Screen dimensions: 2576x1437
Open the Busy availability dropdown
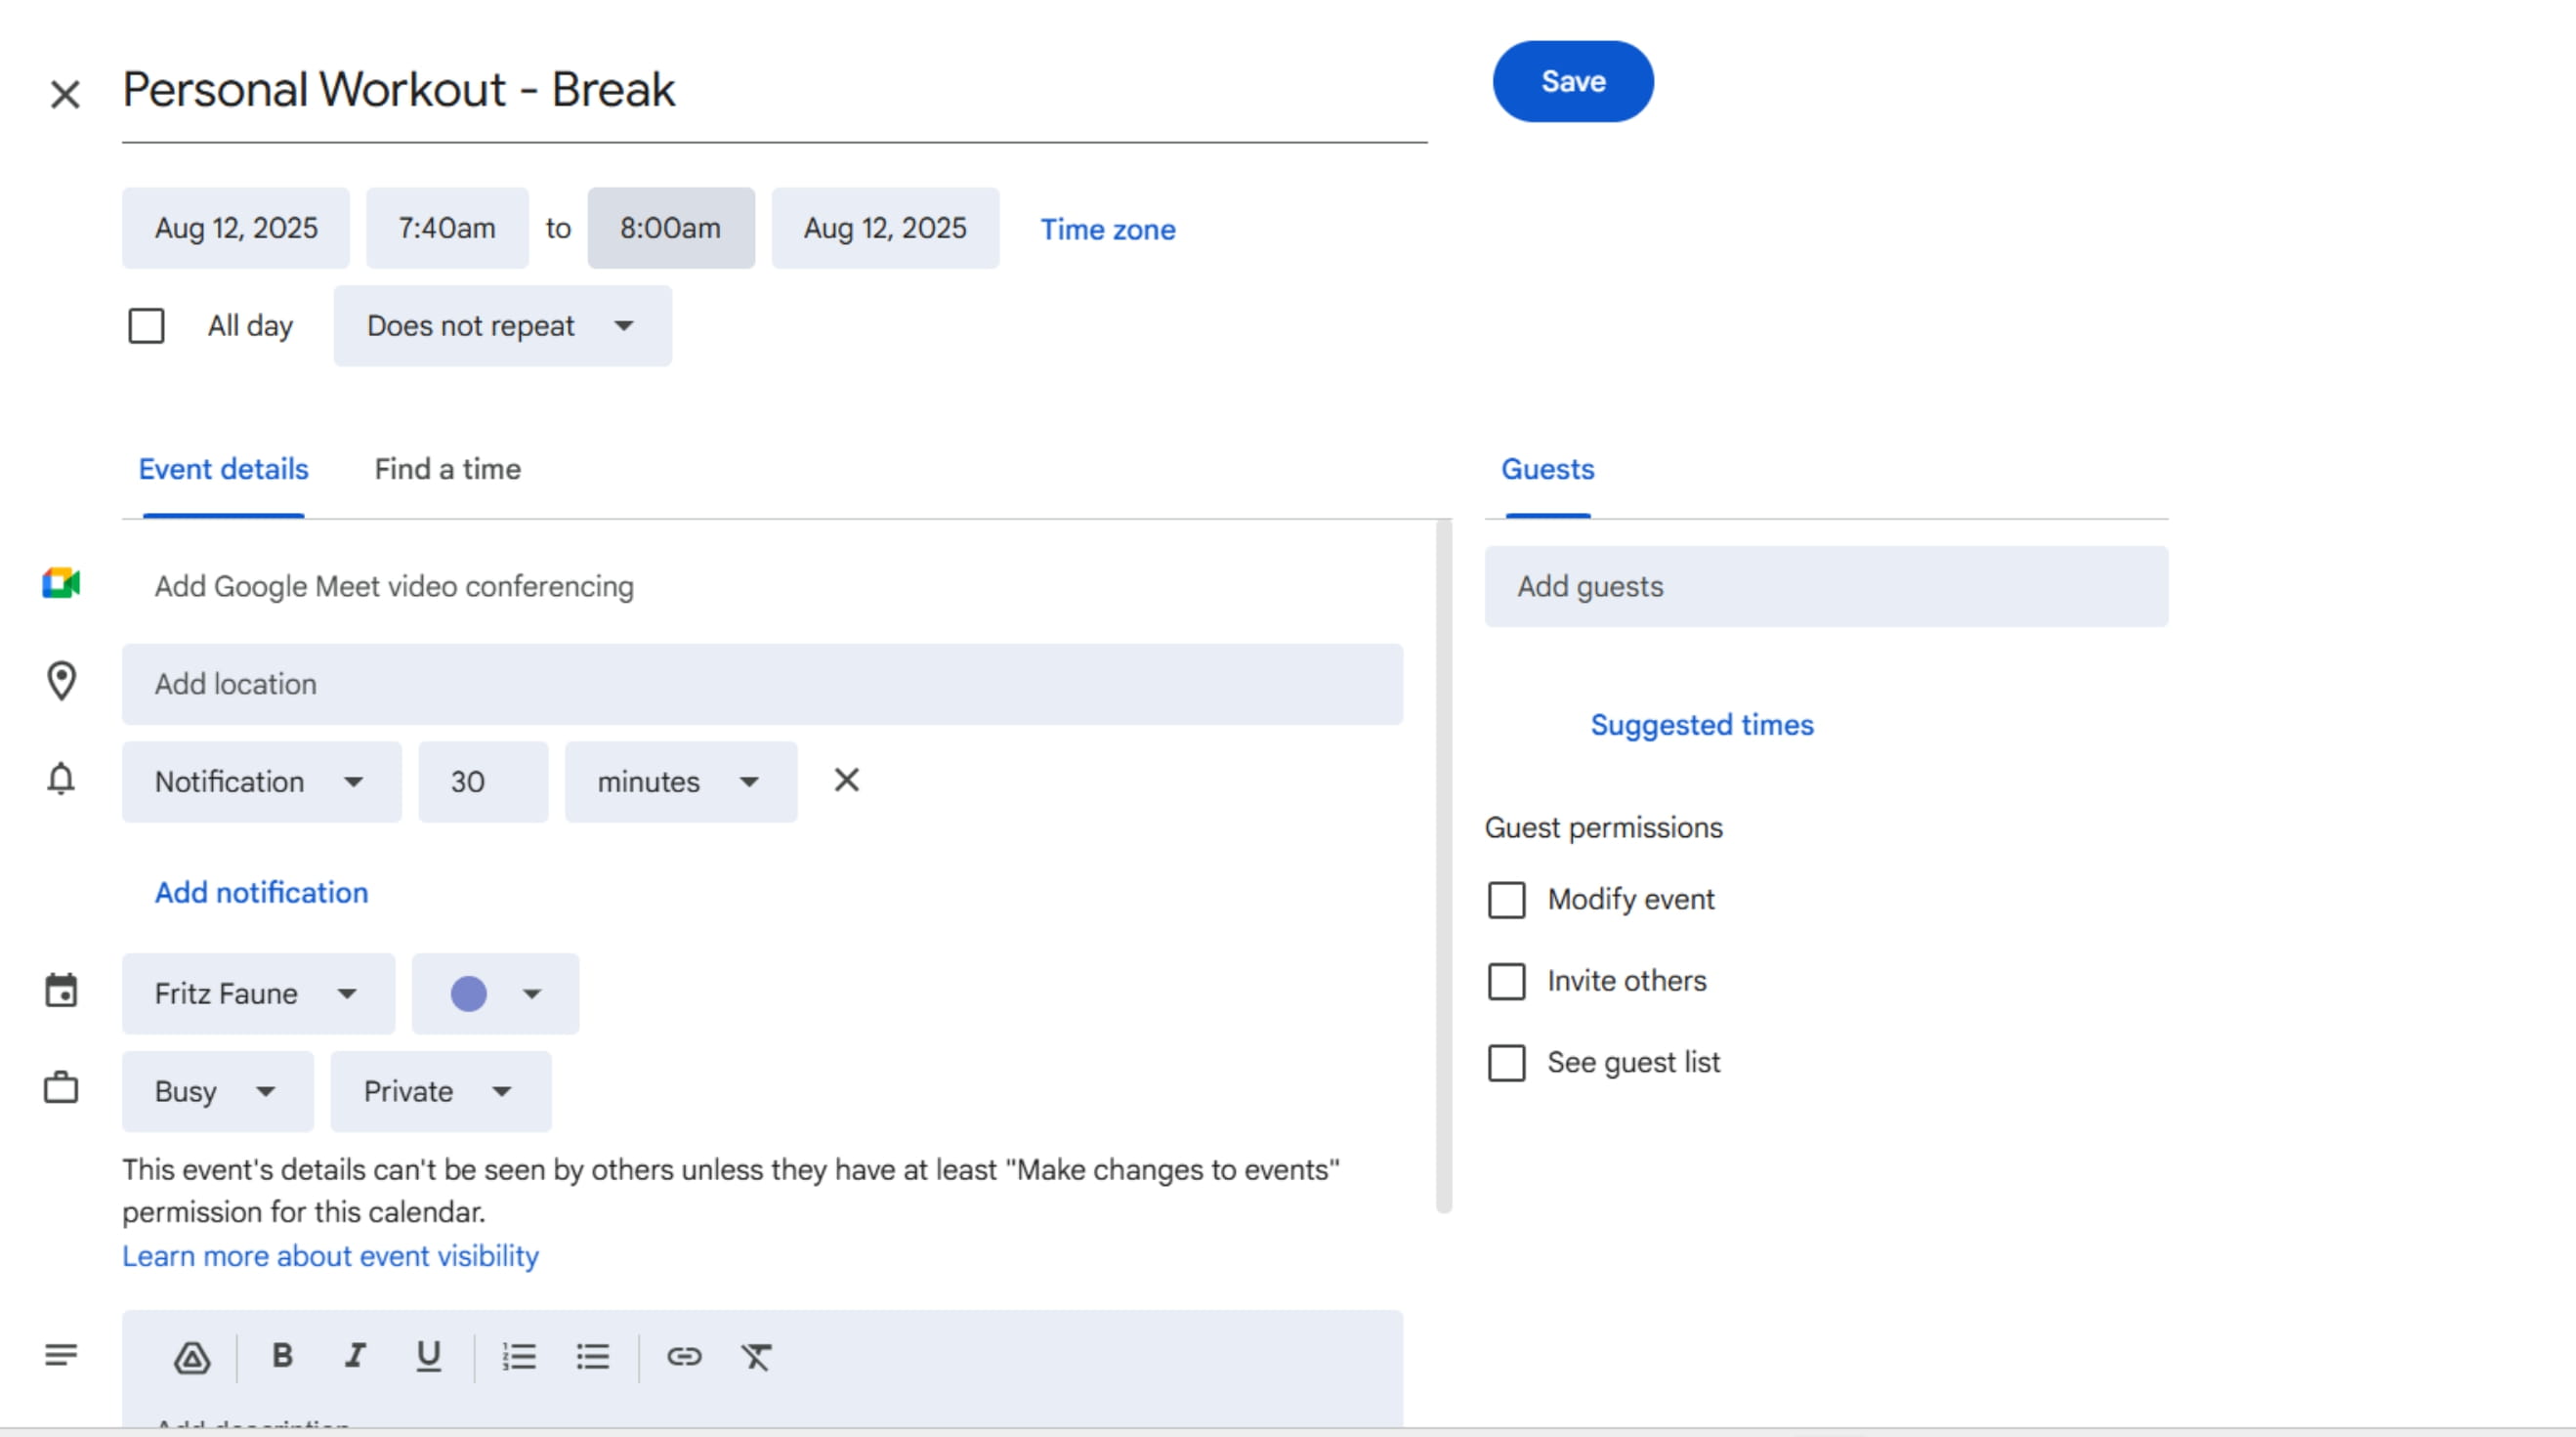(217, 1091)
